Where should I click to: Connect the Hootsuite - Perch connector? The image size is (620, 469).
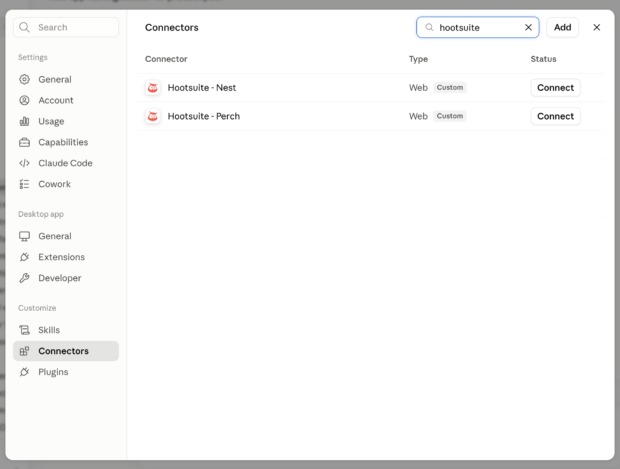(555, 116)
